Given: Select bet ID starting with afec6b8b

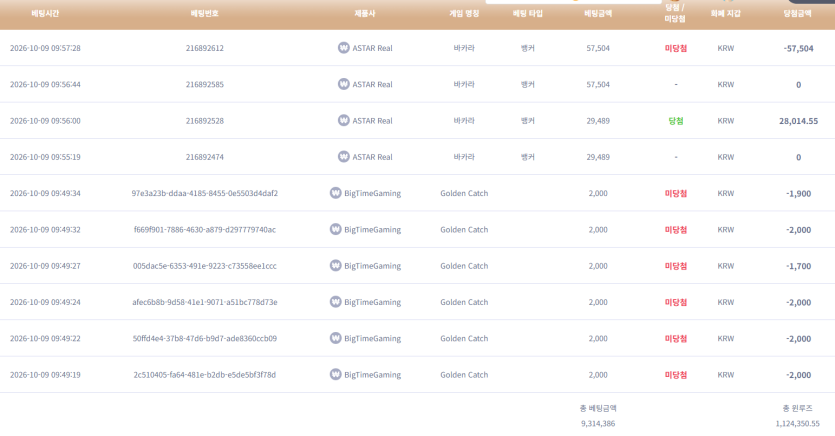Looking at the screenshot, I should [x=204, y=302].
